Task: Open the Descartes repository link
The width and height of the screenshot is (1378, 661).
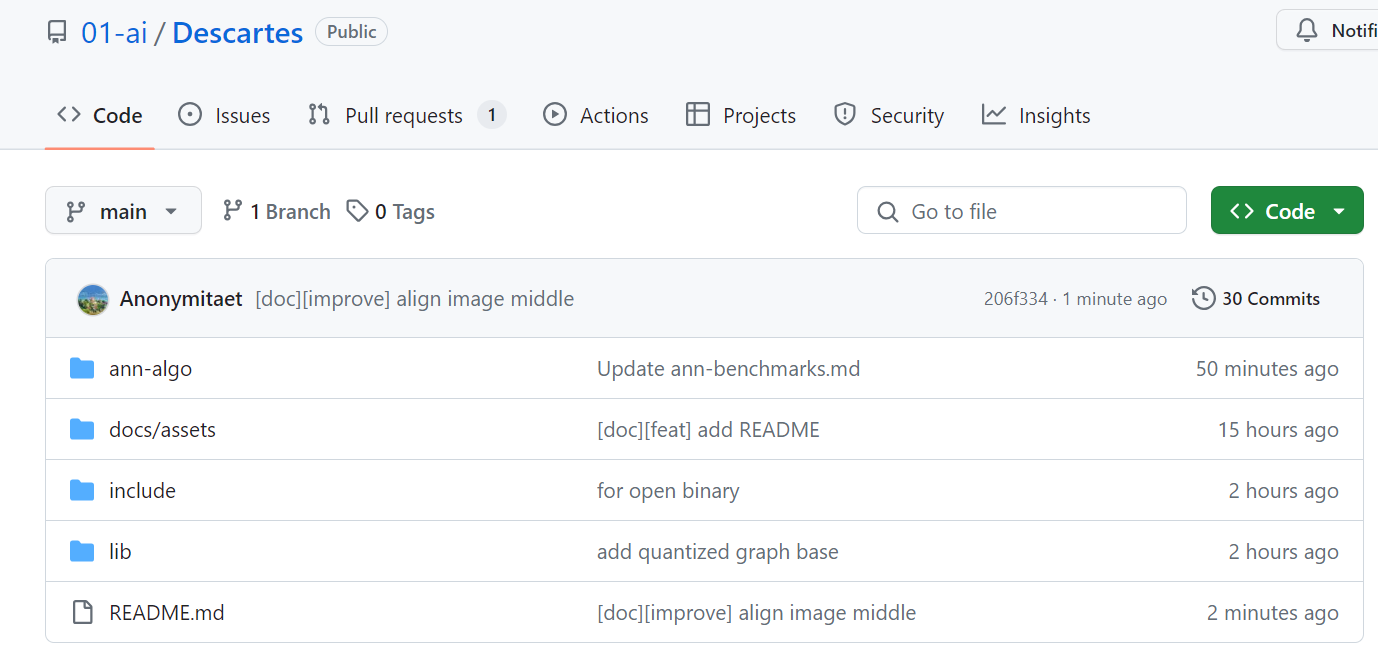Action: coord(237,33)
